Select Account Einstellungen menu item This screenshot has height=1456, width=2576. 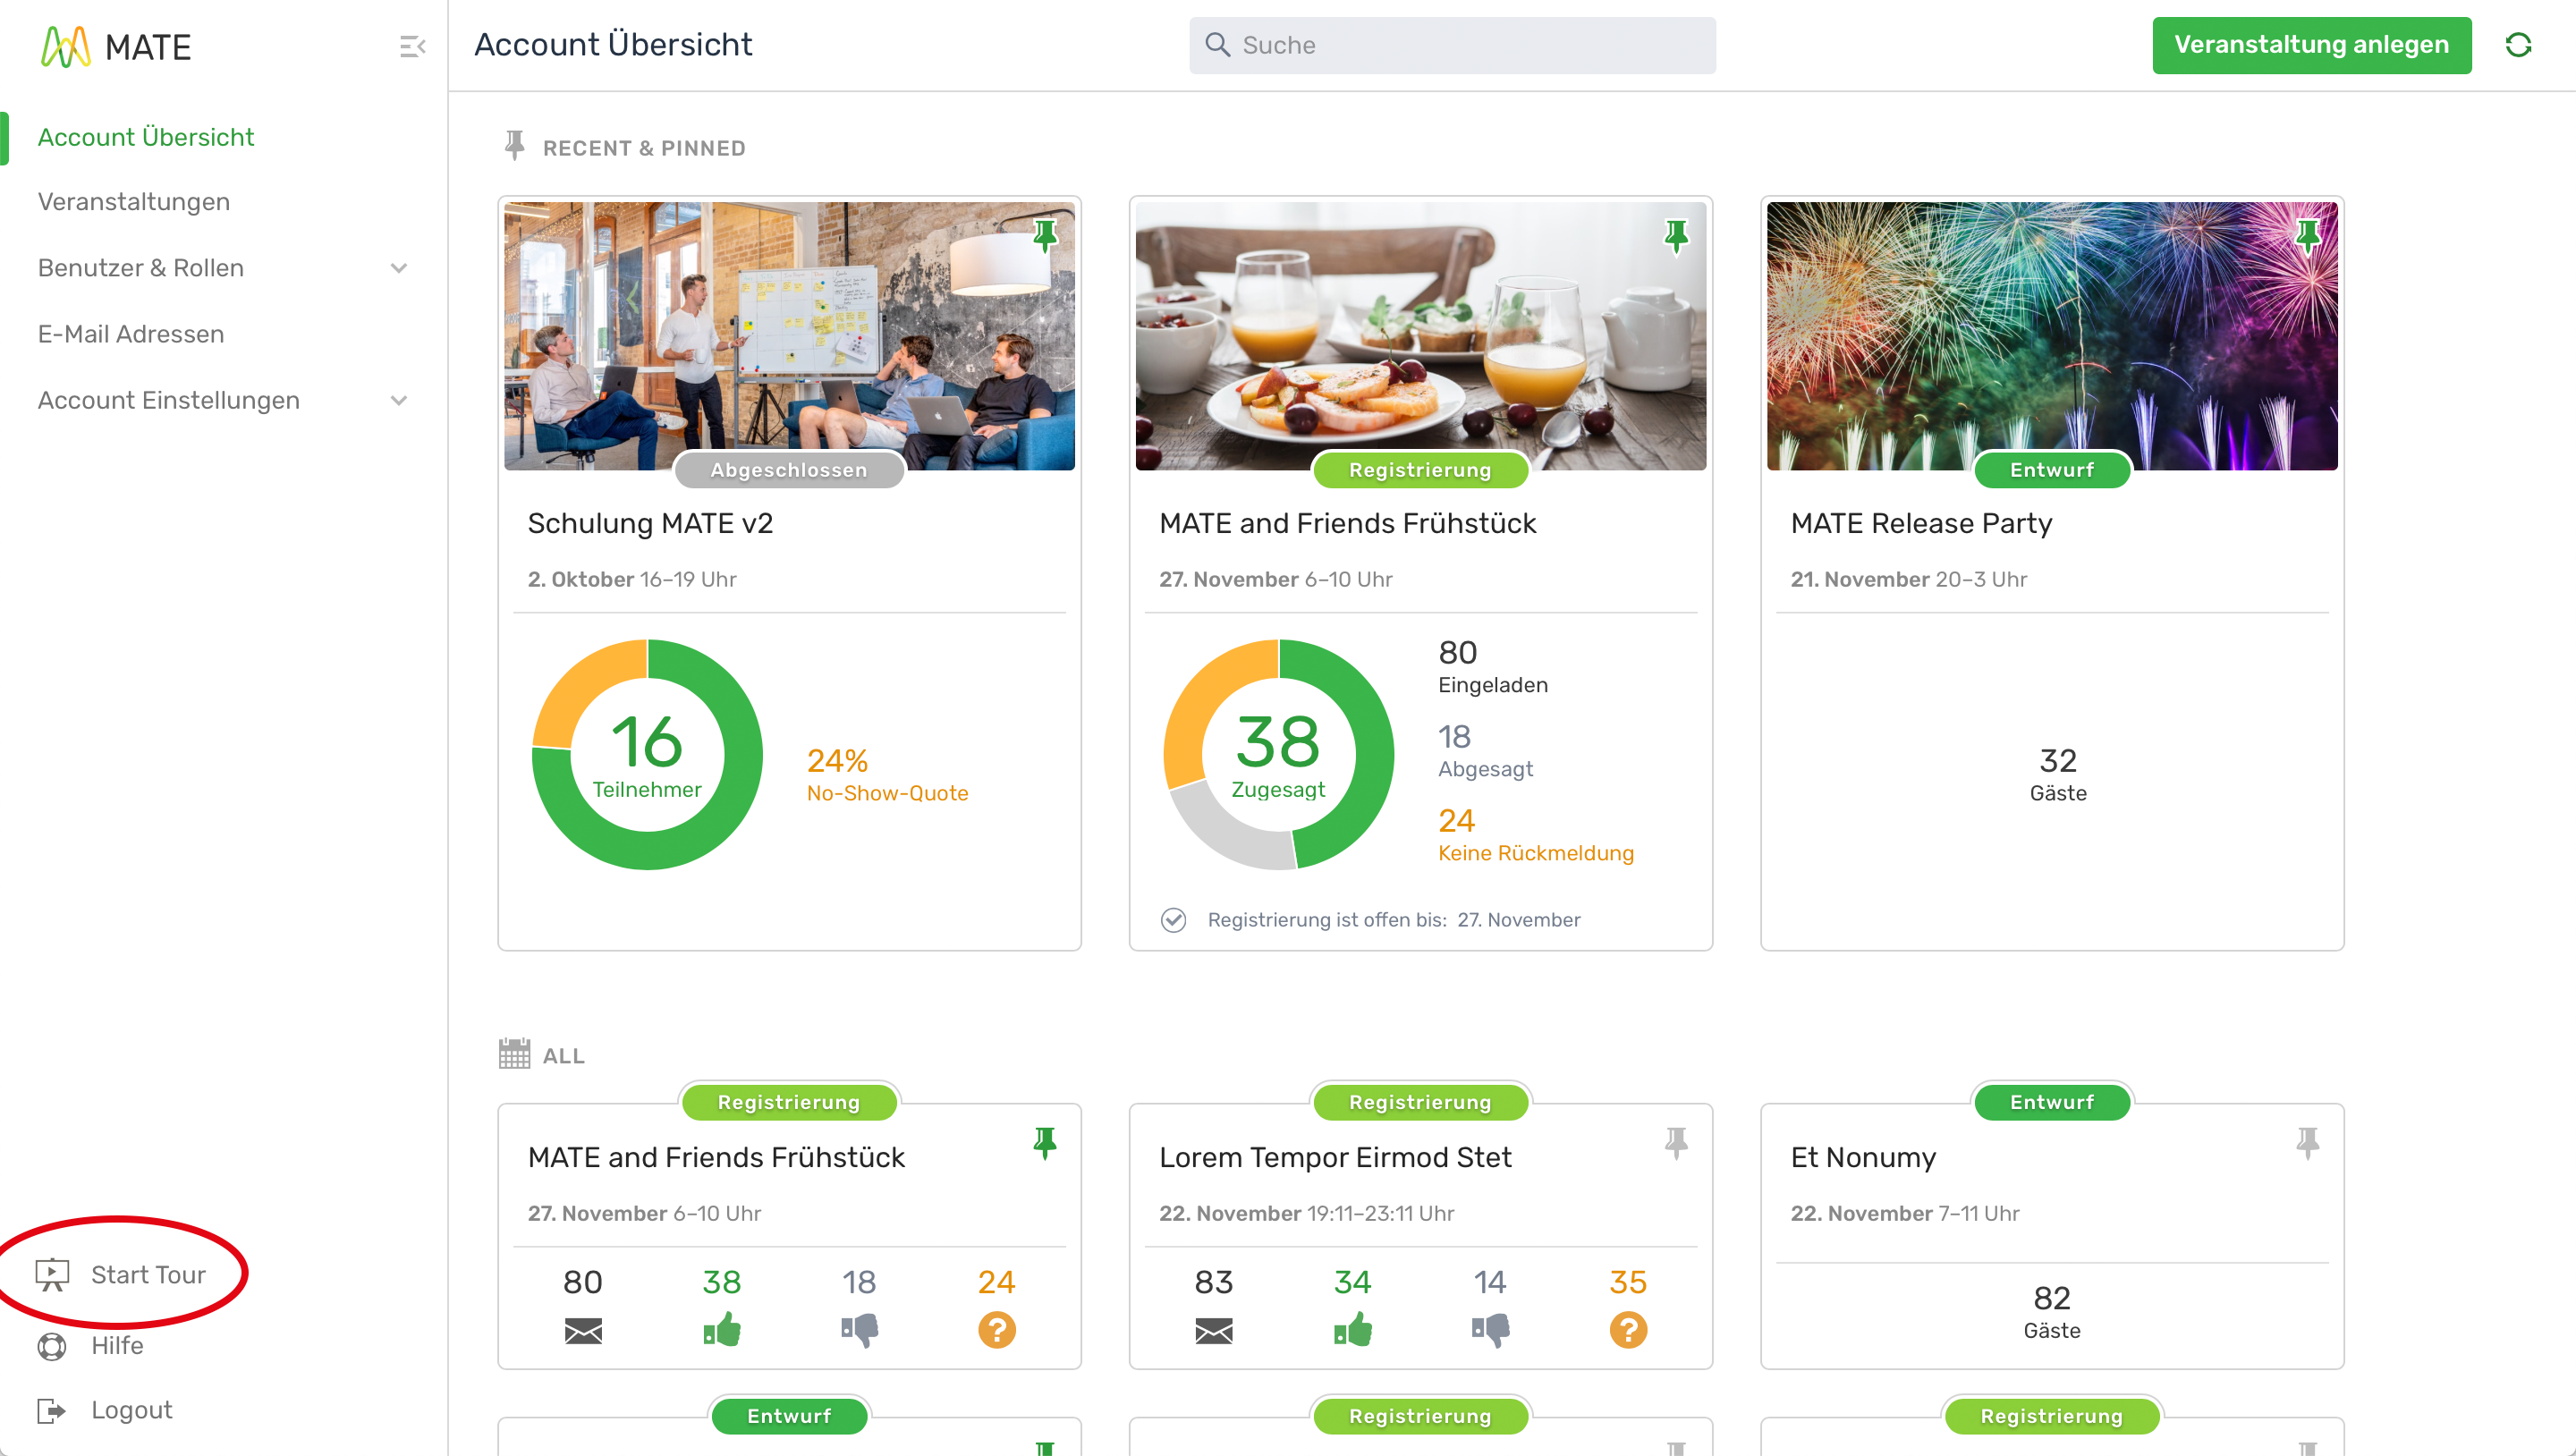169,401
